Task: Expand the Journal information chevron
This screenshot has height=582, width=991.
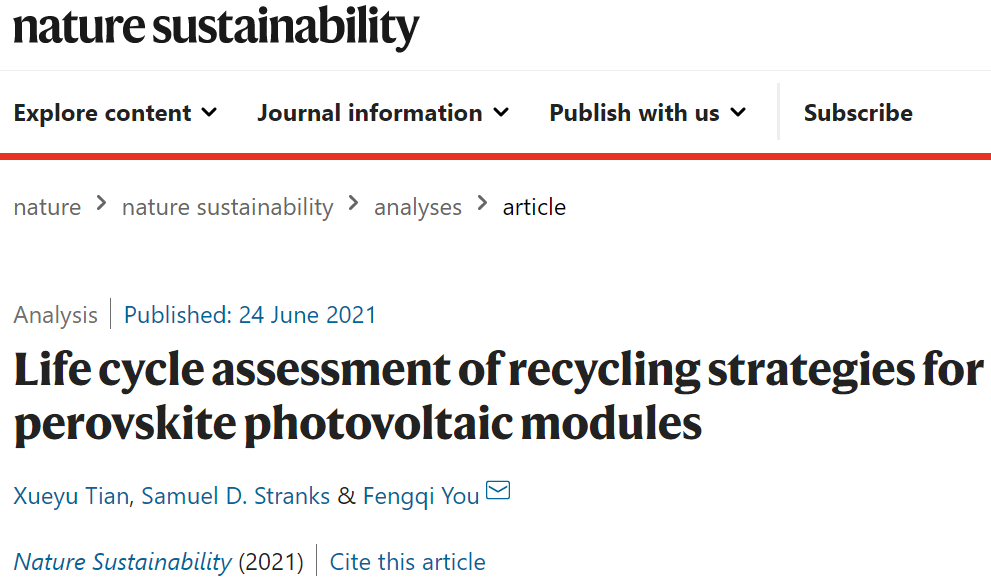Action: click(501, 113)
